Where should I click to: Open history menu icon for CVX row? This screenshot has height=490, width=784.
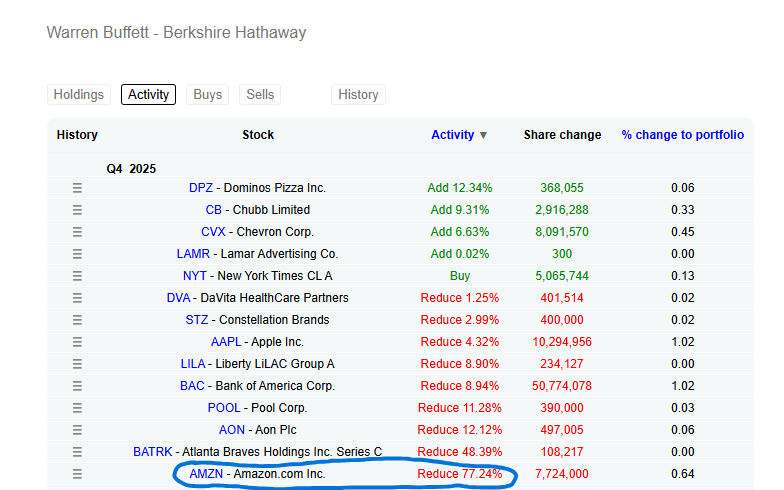[77, 232]
